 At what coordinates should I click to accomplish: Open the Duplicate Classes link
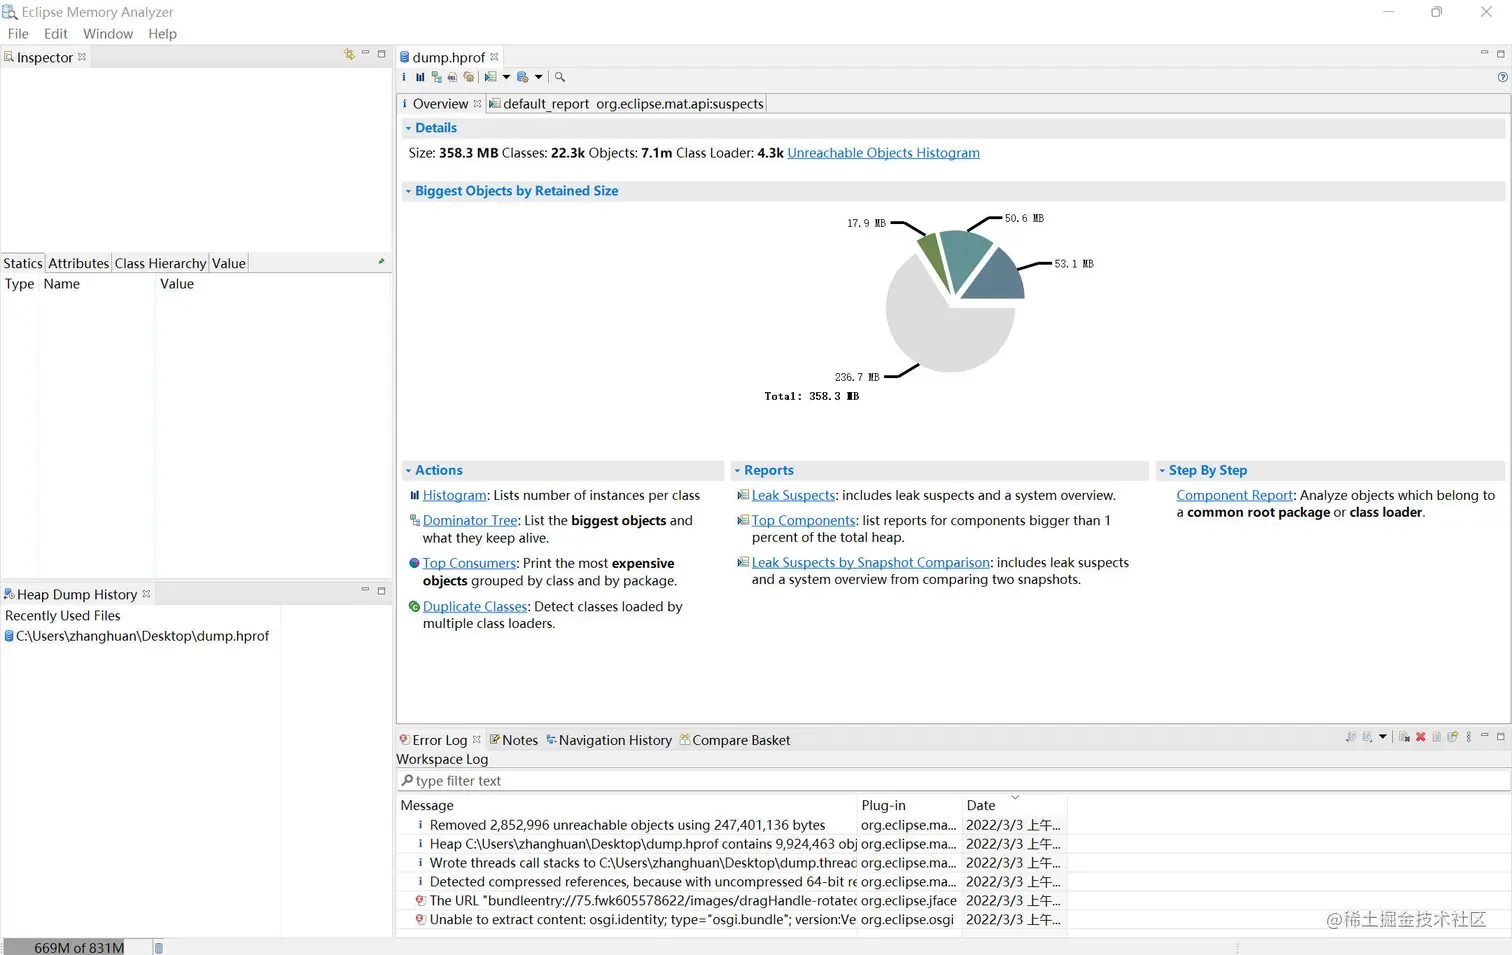click(475, 606)
